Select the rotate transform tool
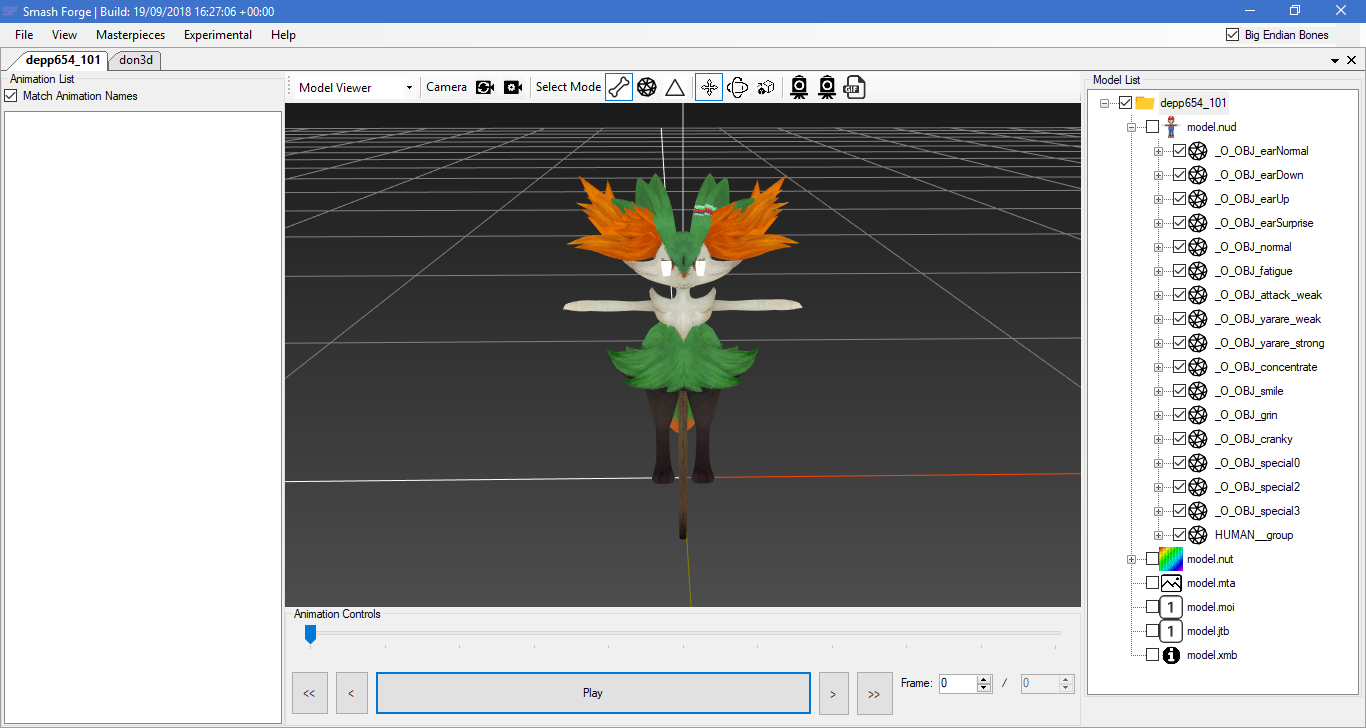The height and width of the screenshot is (728, 1366). [737, 87]
